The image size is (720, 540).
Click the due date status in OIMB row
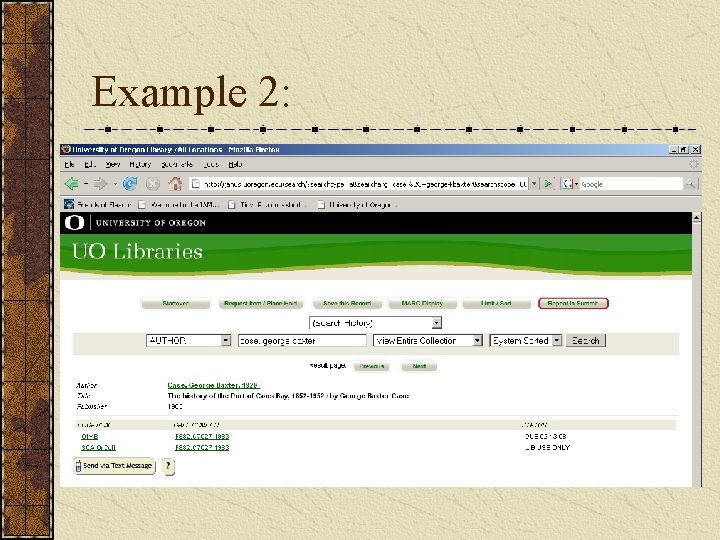tap(546, 437)
